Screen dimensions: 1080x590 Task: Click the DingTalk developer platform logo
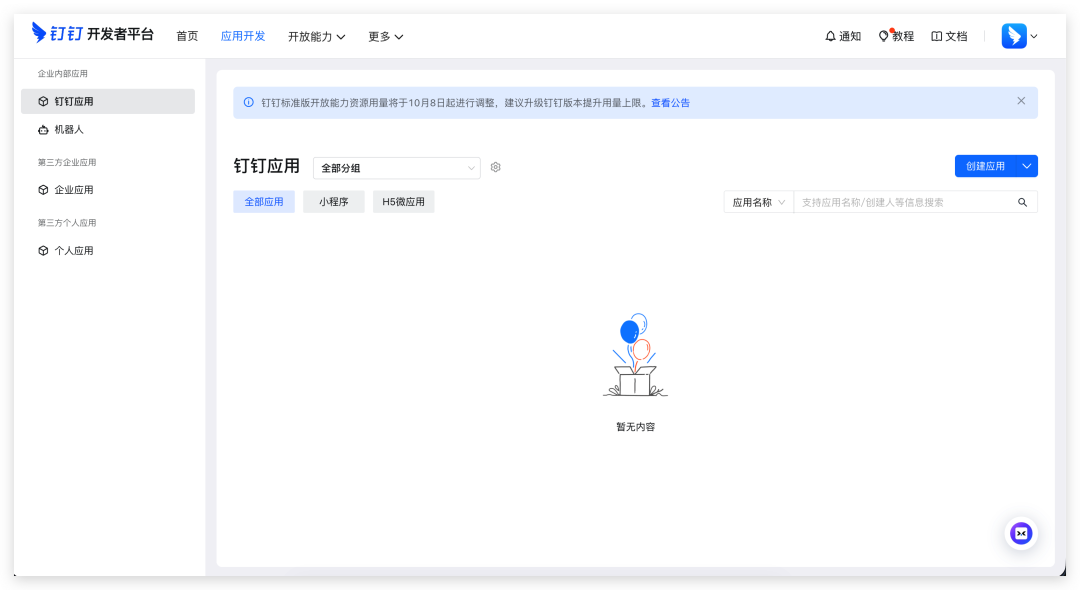(x=92, y=34)
